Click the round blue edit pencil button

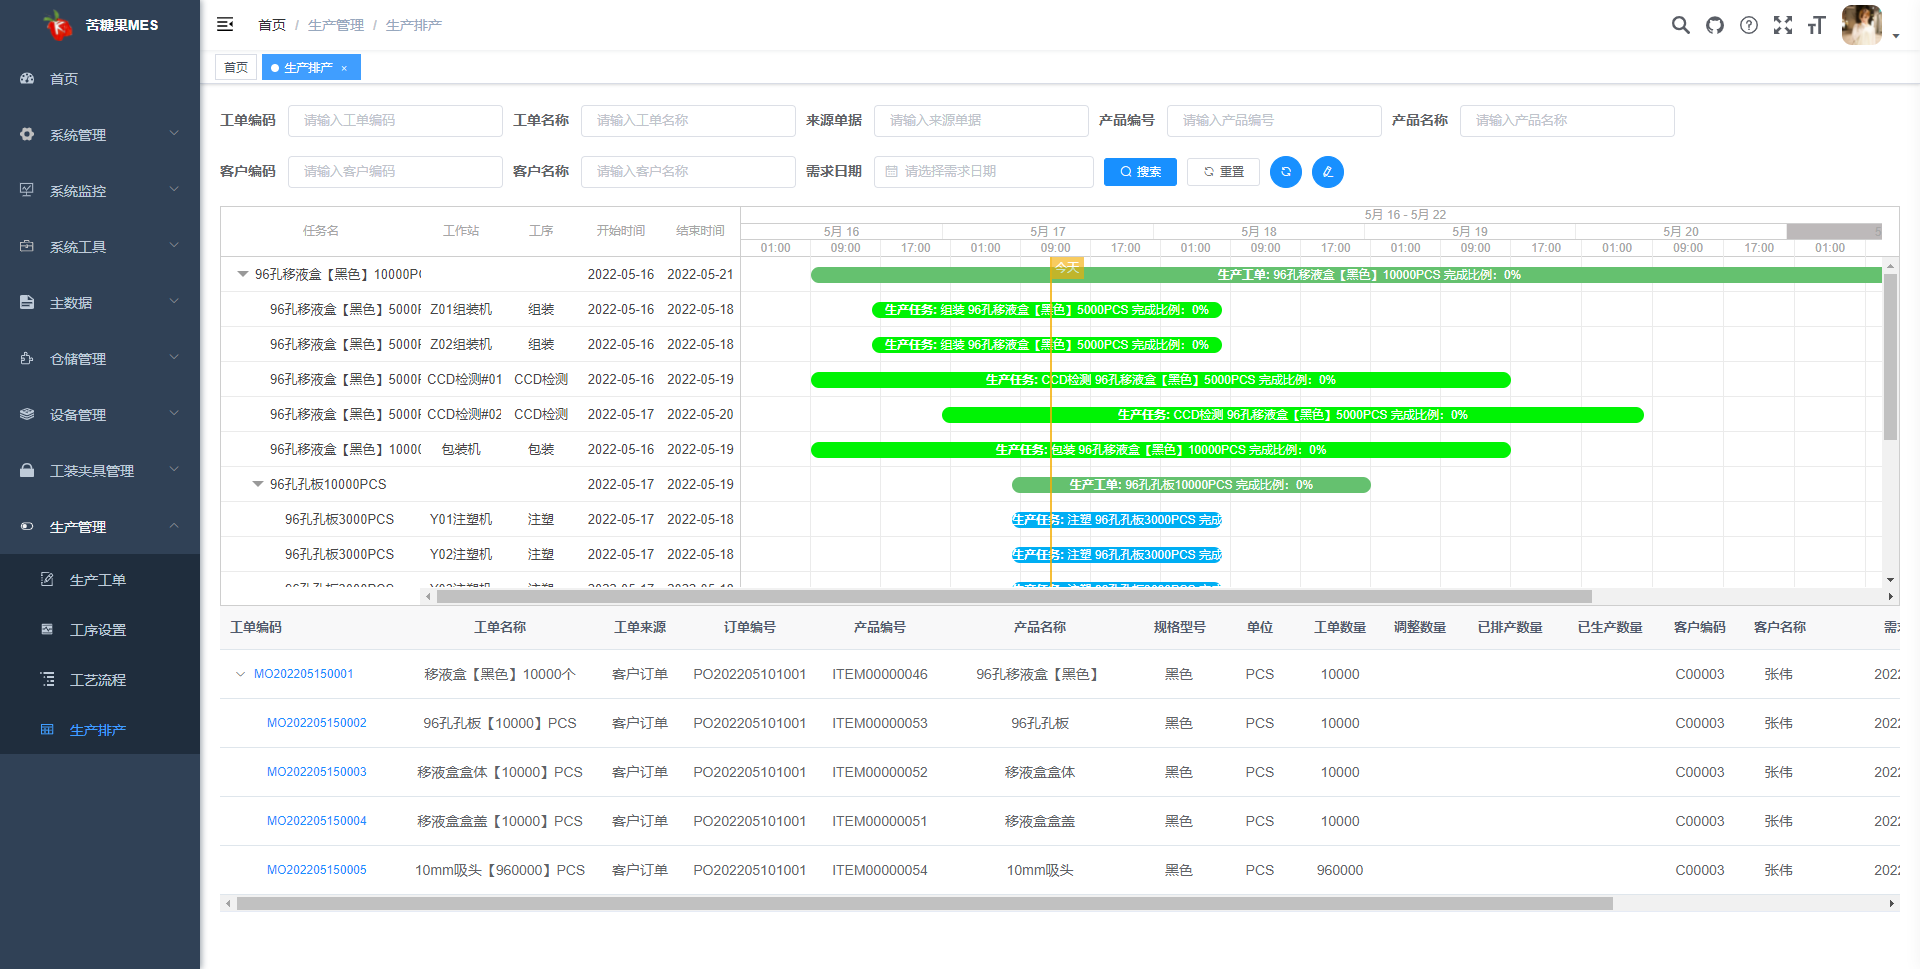pos(1327,172)
